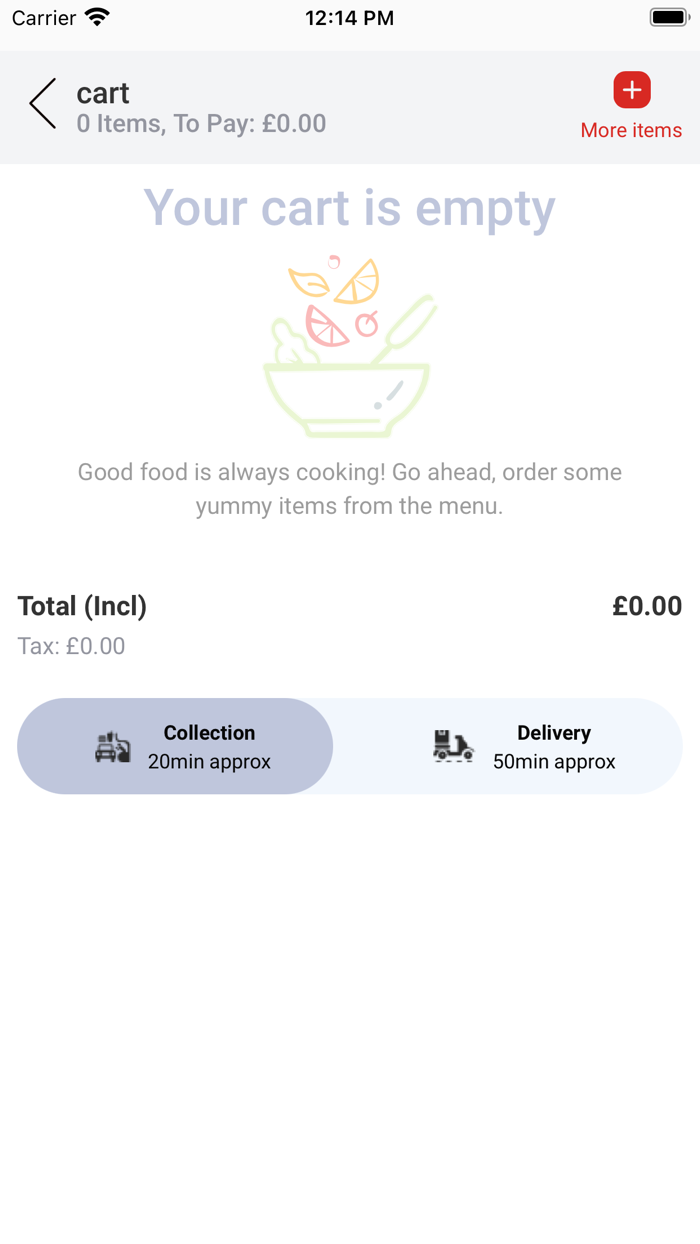Tap the "Tax: £0.00" line
700x1244 pixels.
[71, 646]
